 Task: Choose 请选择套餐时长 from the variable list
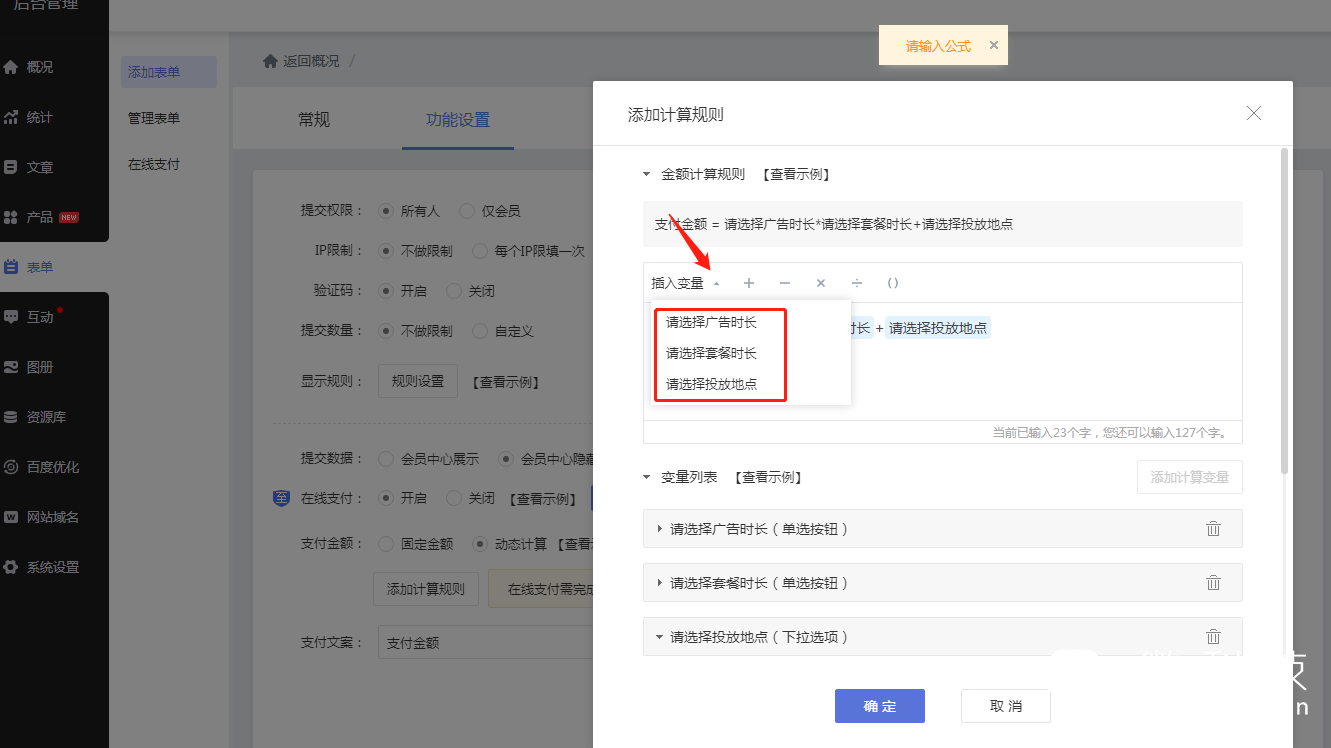711,353
